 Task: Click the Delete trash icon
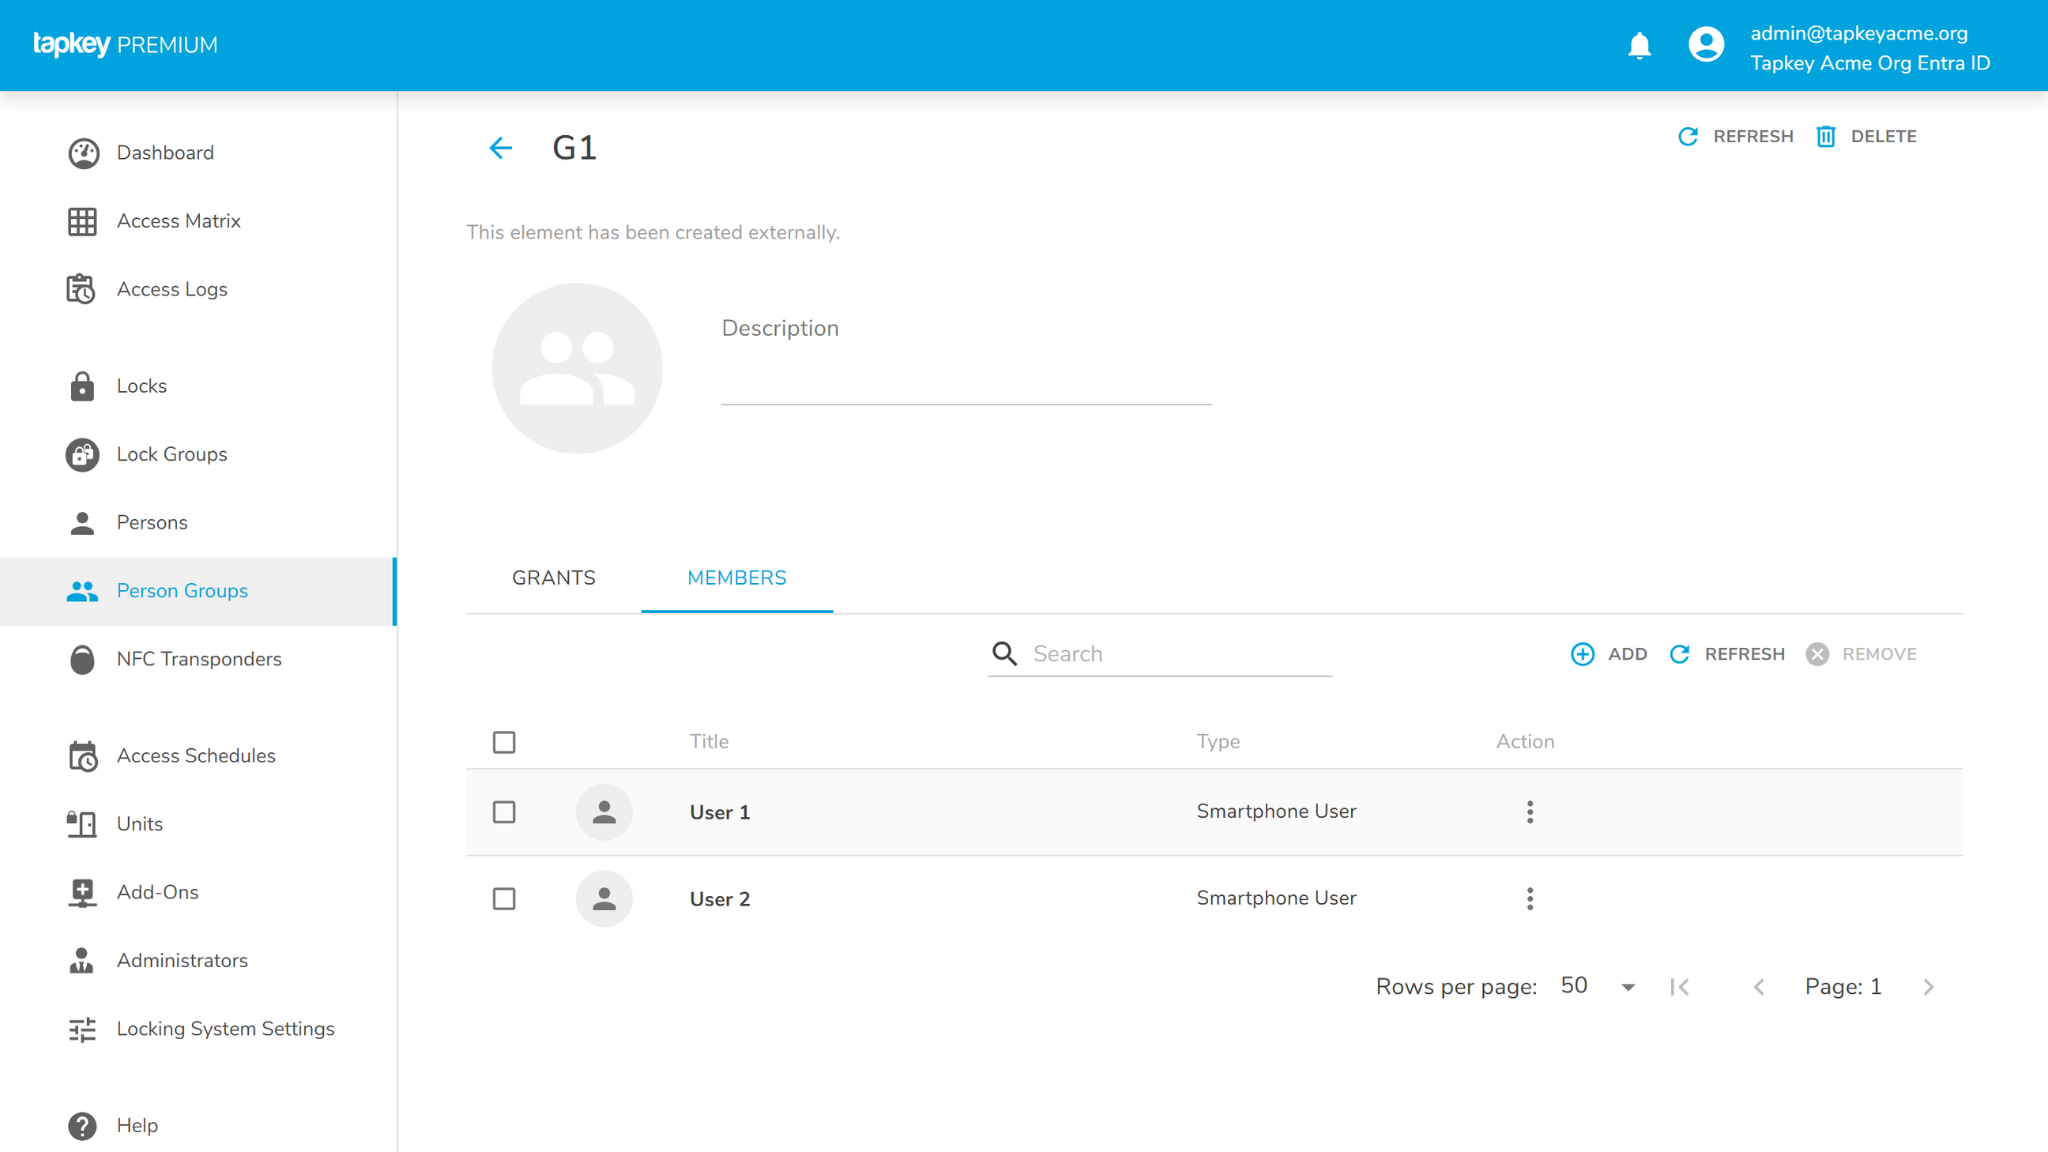tap(1826, 136)
